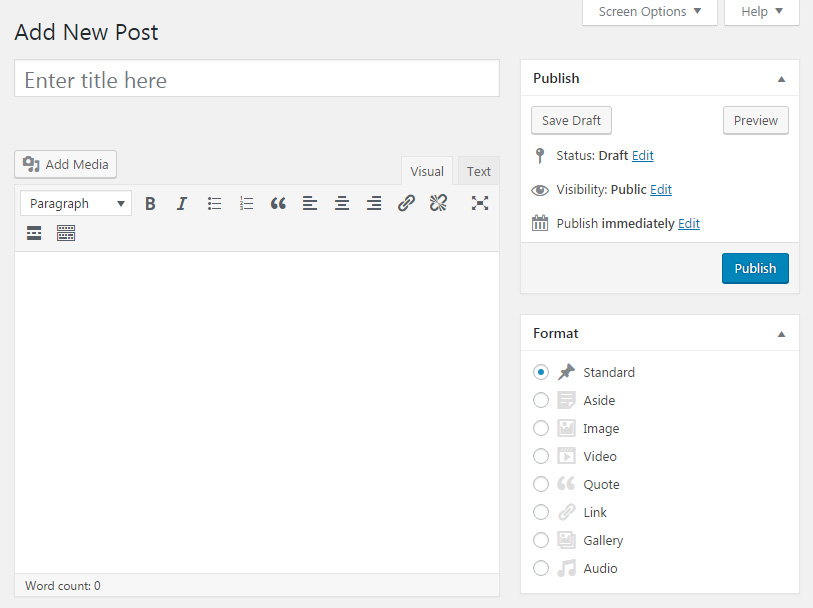Open the Paragraph style dropdown

pos(75,203)
